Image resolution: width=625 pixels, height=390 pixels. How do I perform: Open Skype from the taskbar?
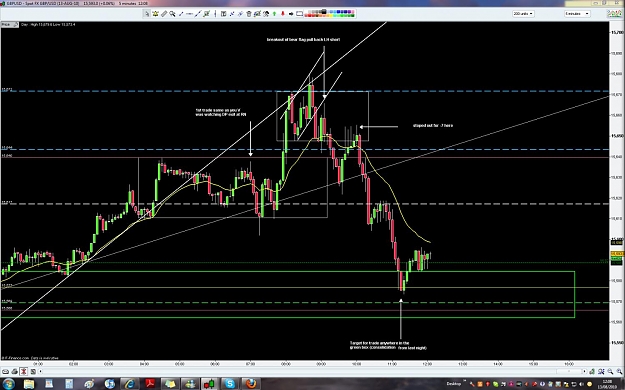pos(230,384)
